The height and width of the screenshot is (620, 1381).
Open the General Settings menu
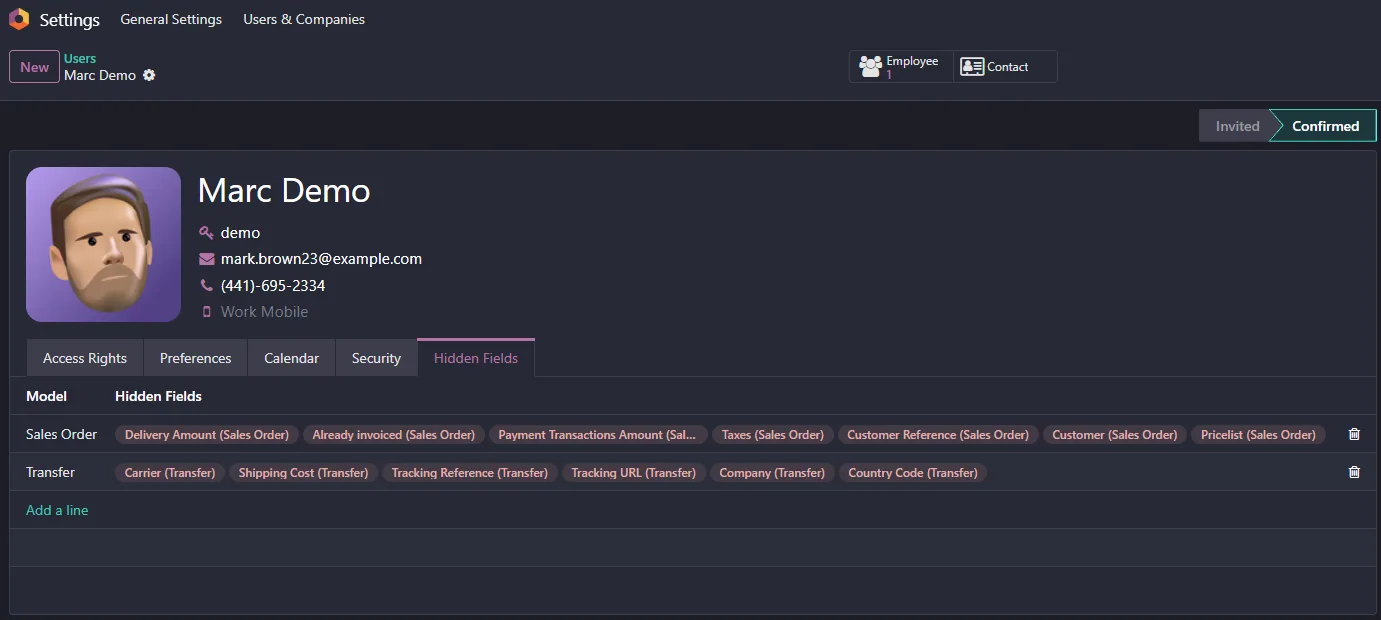point(171,19)
